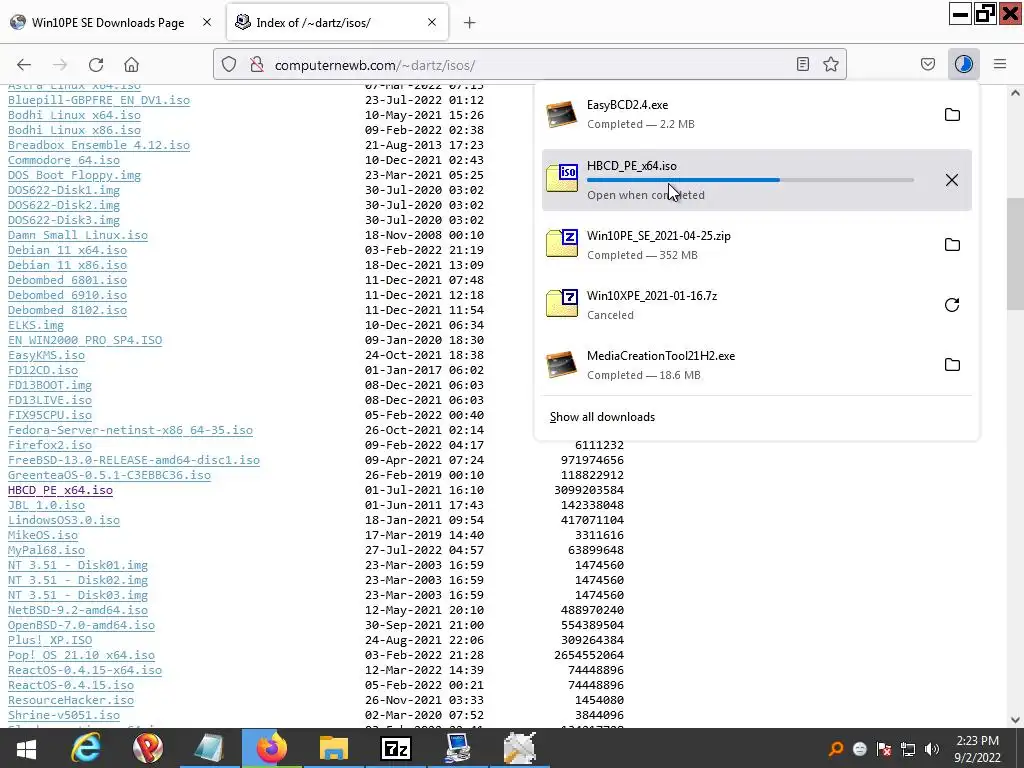Click the HBCD_PE_x64.iso download progress bar
The width and height of the screenshot is (1024, 768).
(750, 180)
